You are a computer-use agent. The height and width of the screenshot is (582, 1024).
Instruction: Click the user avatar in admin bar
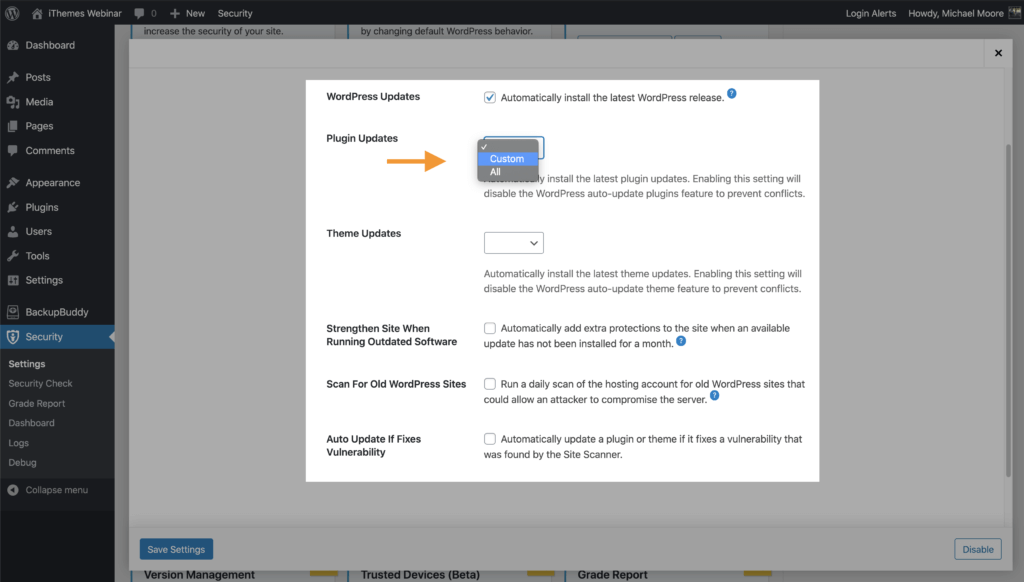(x=1015, y=13)
